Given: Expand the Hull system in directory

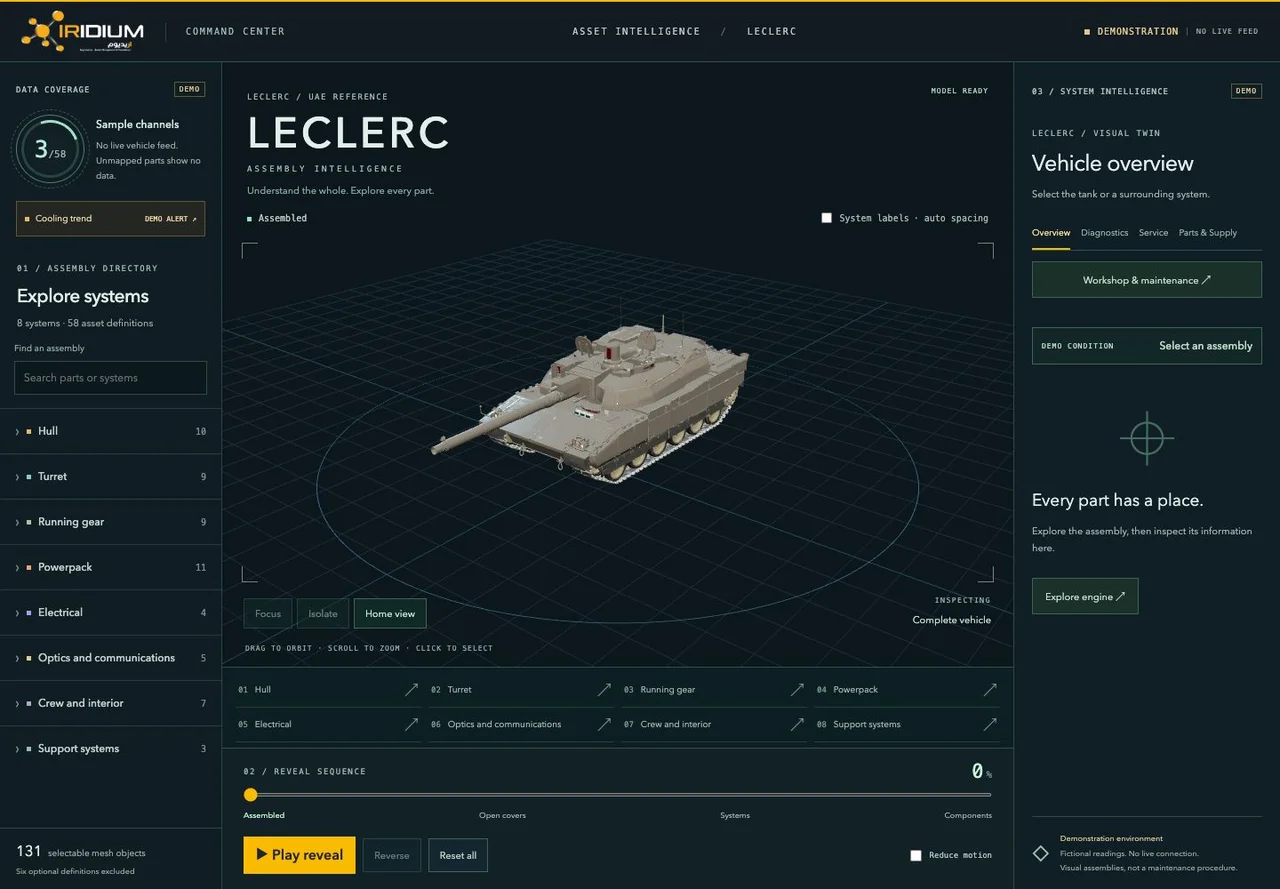Looking at the screenshot, I should point(110,431).
